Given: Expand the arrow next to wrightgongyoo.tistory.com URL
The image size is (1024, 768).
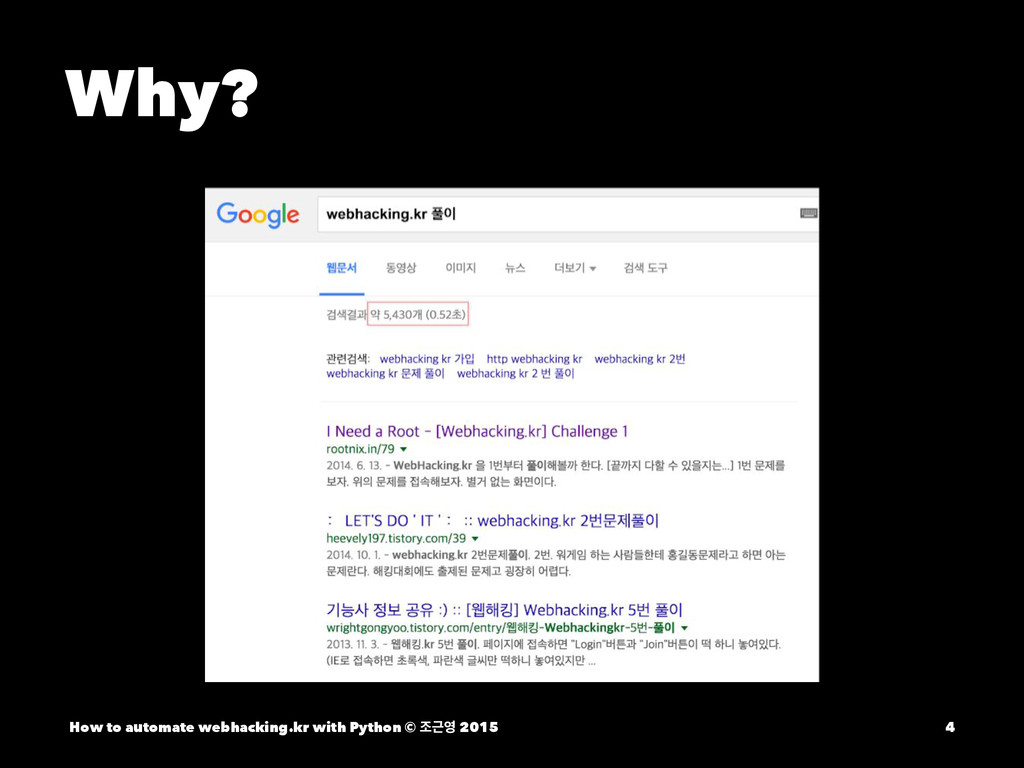Looking at the screenshot, I should [684, 628].
